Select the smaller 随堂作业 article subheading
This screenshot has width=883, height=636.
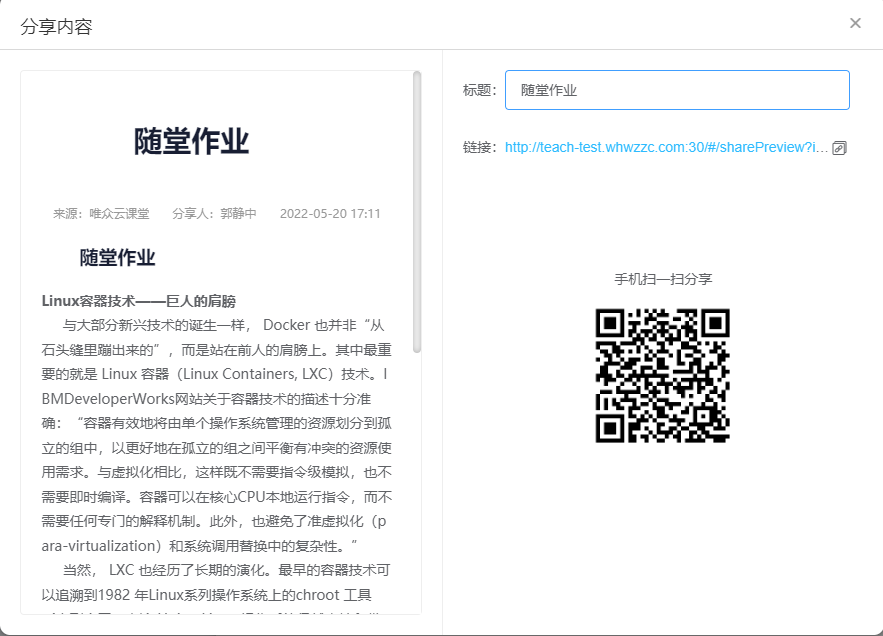(x=117, y=258)
